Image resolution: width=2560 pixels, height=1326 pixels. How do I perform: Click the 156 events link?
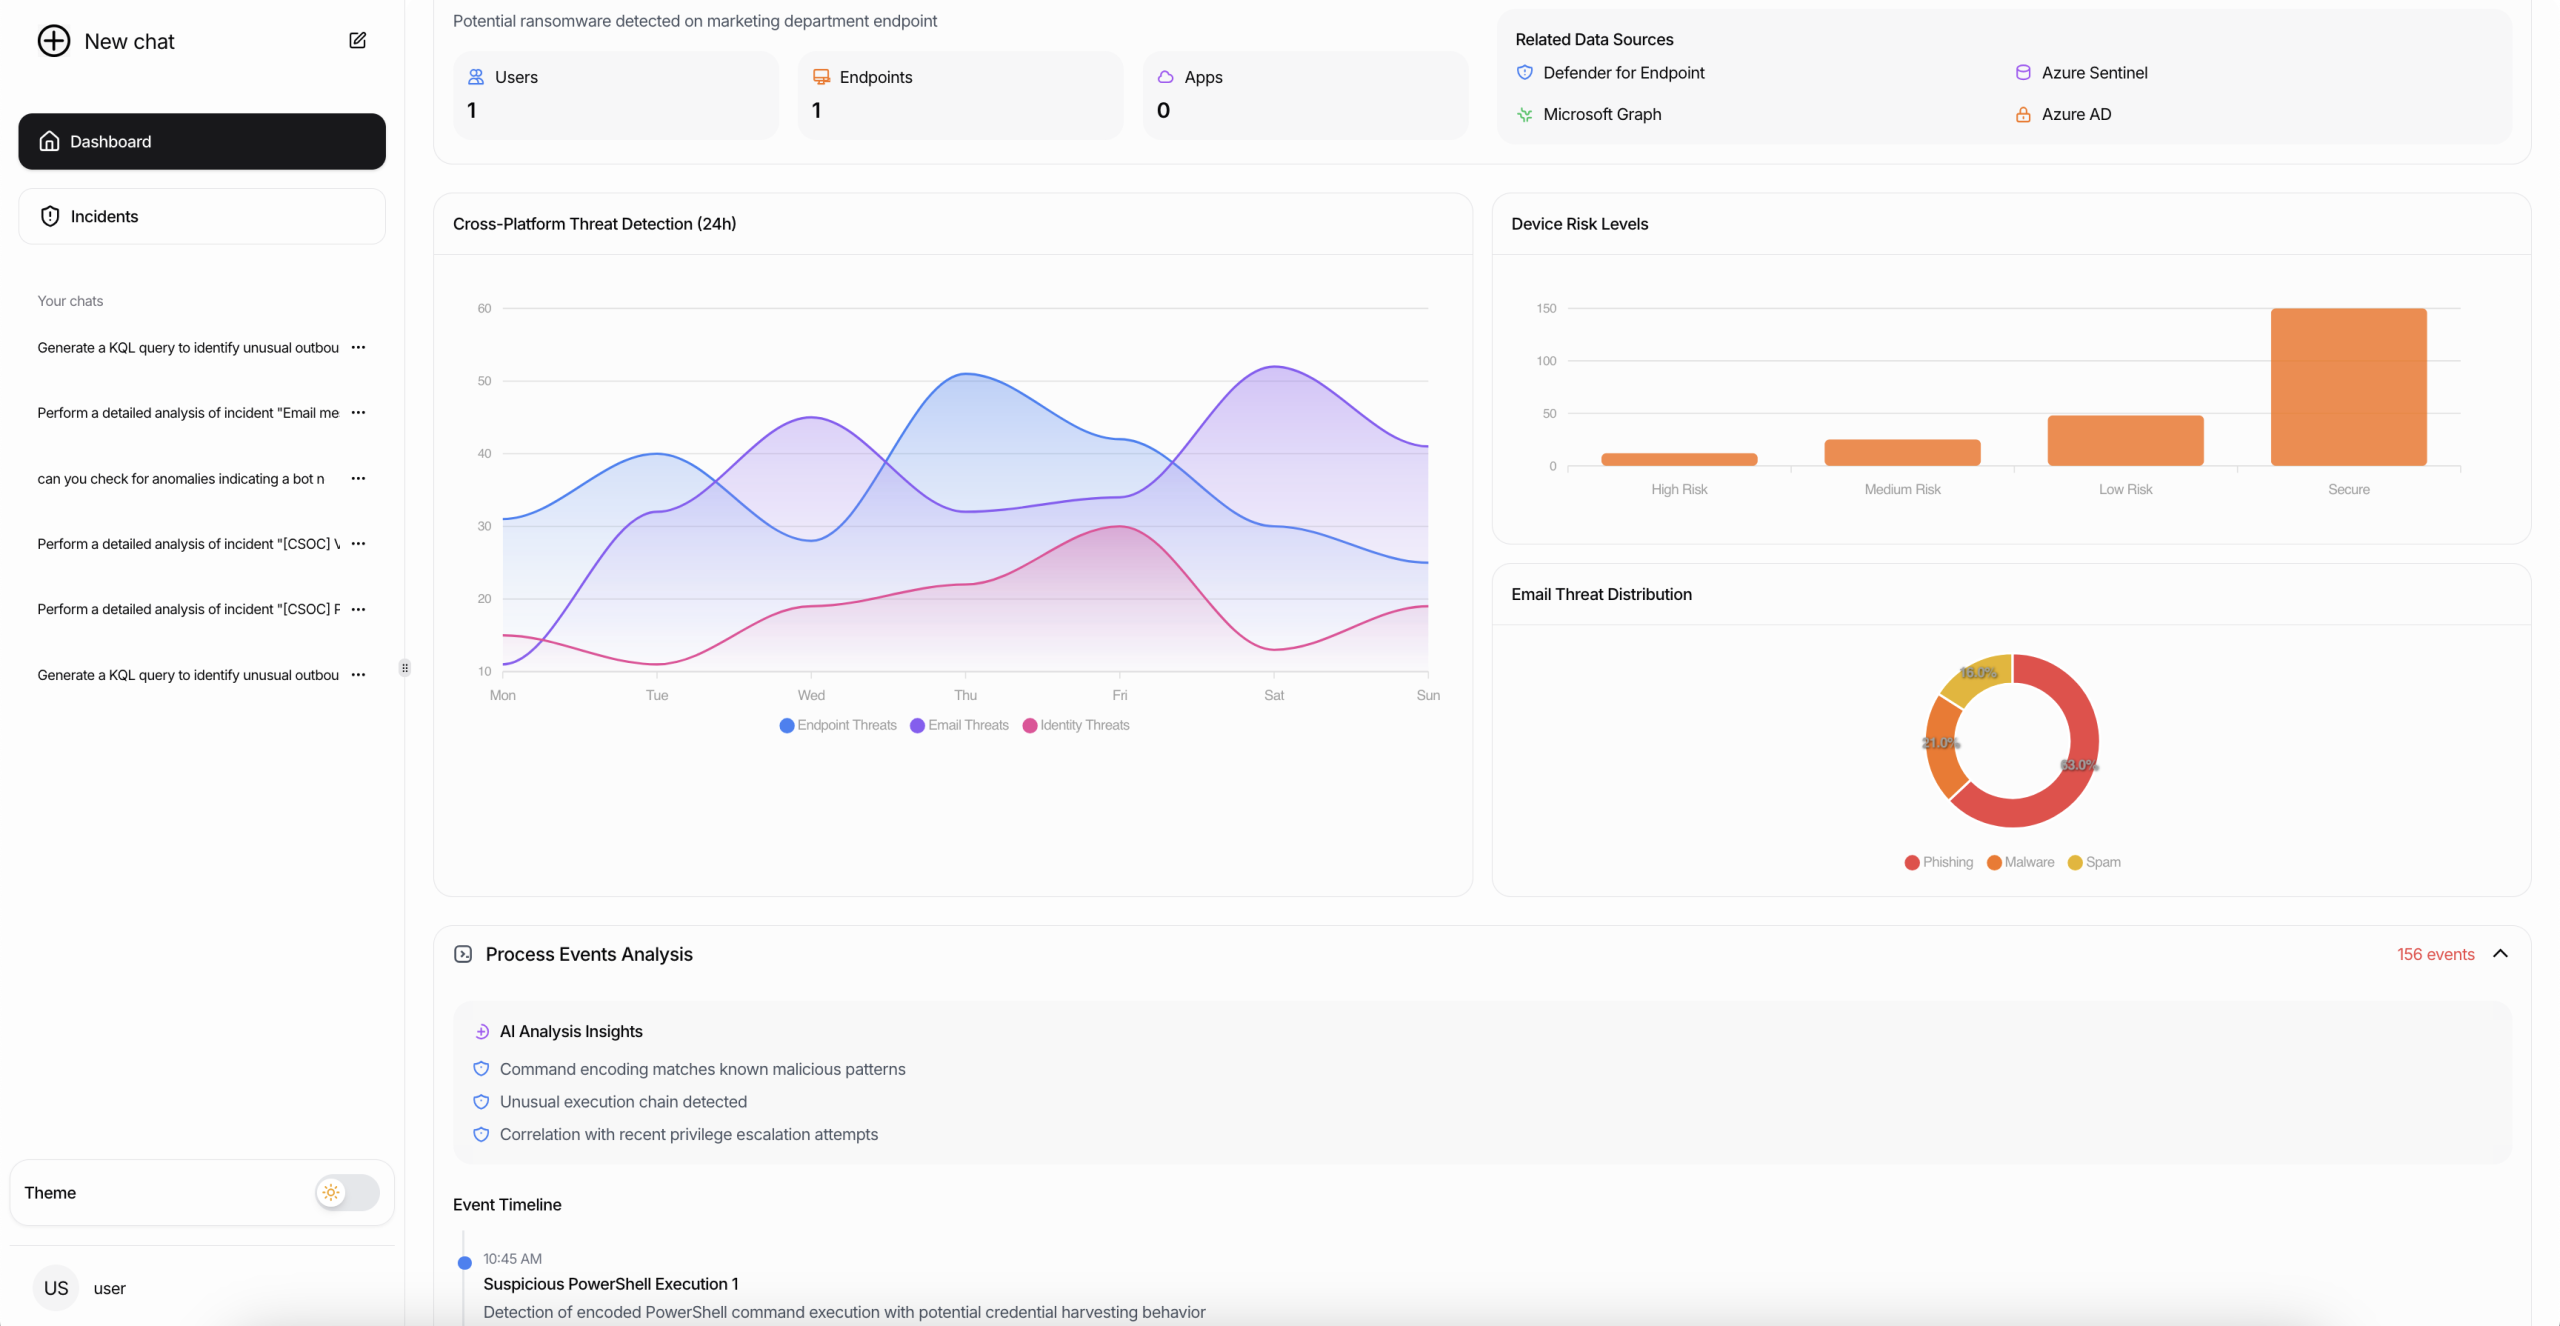click(2434, 954)
